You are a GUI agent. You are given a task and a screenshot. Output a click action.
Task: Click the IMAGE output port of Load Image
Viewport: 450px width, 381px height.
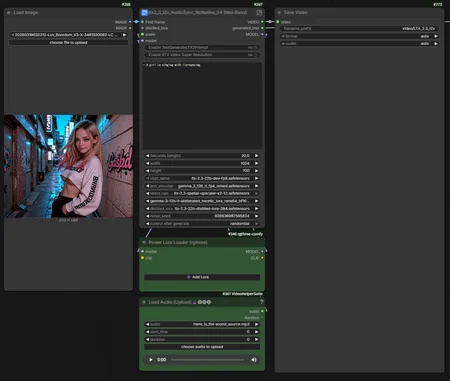coord(130,22)
